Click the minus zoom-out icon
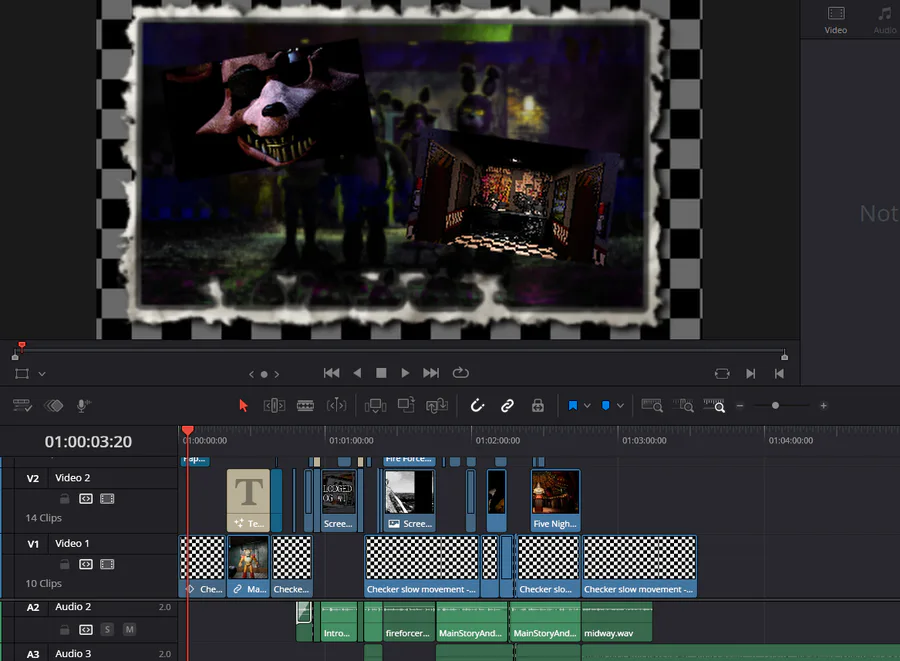The width and height of the screenshot is (900, 661). [x=740, y=406]
